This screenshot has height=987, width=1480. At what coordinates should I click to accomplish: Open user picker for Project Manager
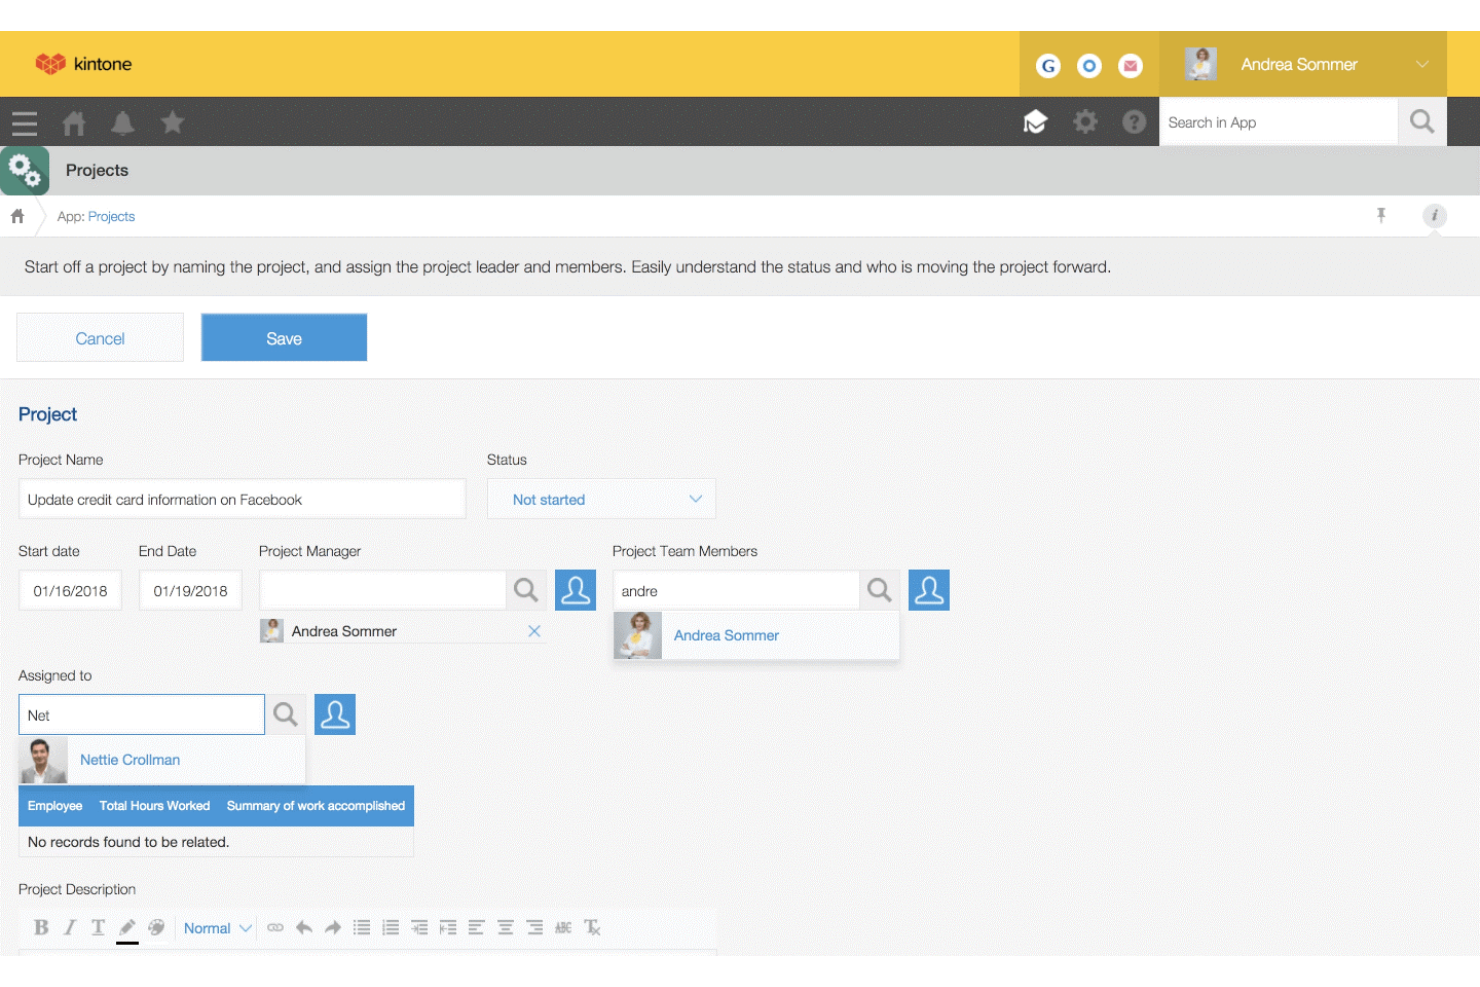(575, 590)
